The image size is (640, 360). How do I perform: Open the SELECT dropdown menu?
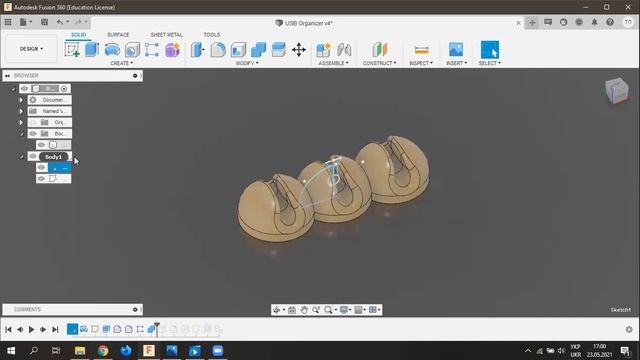click(489, 63)
